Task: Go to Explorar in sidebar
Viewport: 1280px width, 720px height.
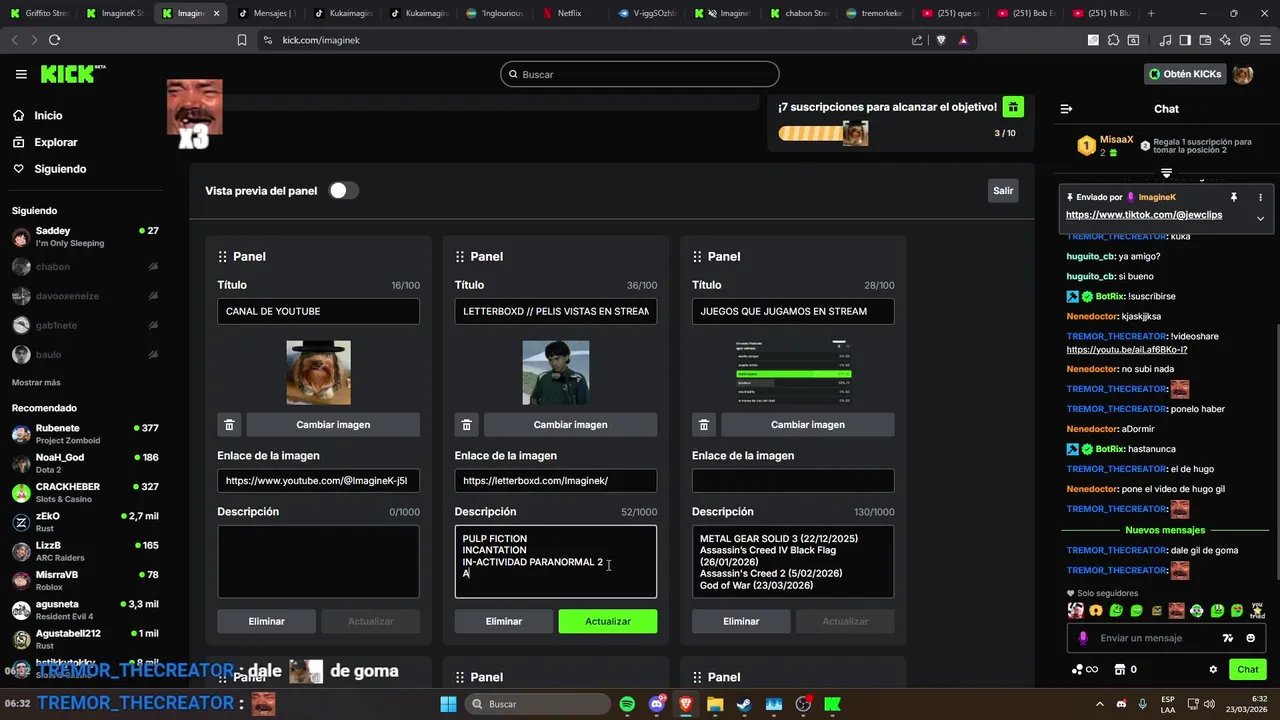Action: coord(45,142)
